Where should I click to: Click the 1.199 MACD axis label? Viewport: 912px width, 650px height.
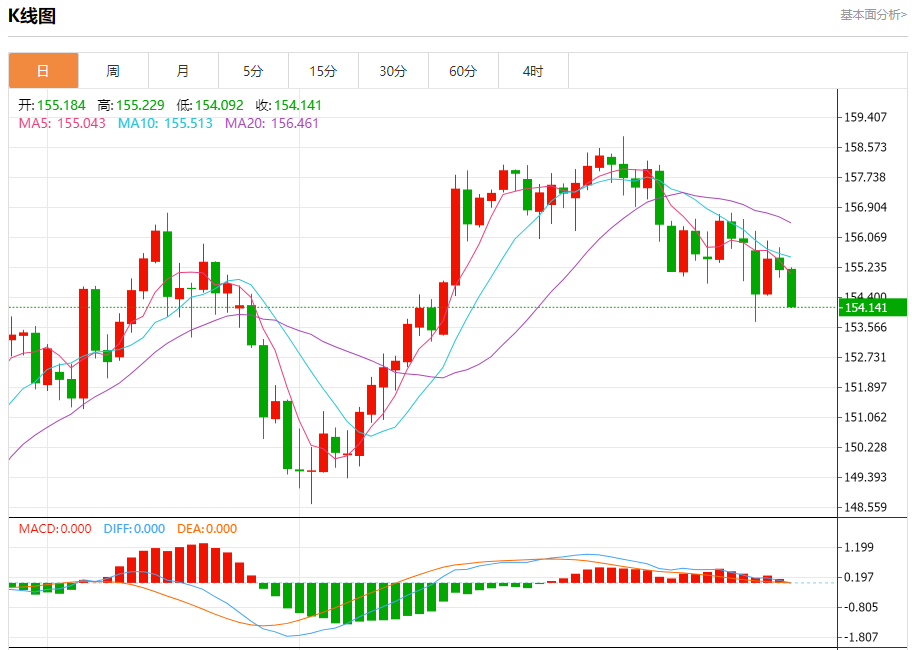(859, 547)
